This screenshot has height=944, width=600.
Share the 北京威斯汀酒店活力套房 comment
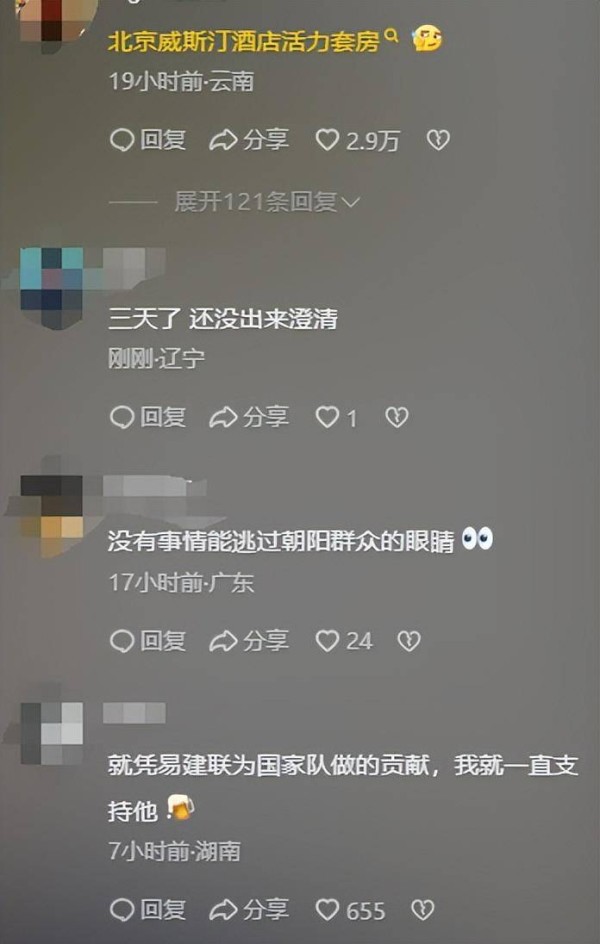coord(249,140)
